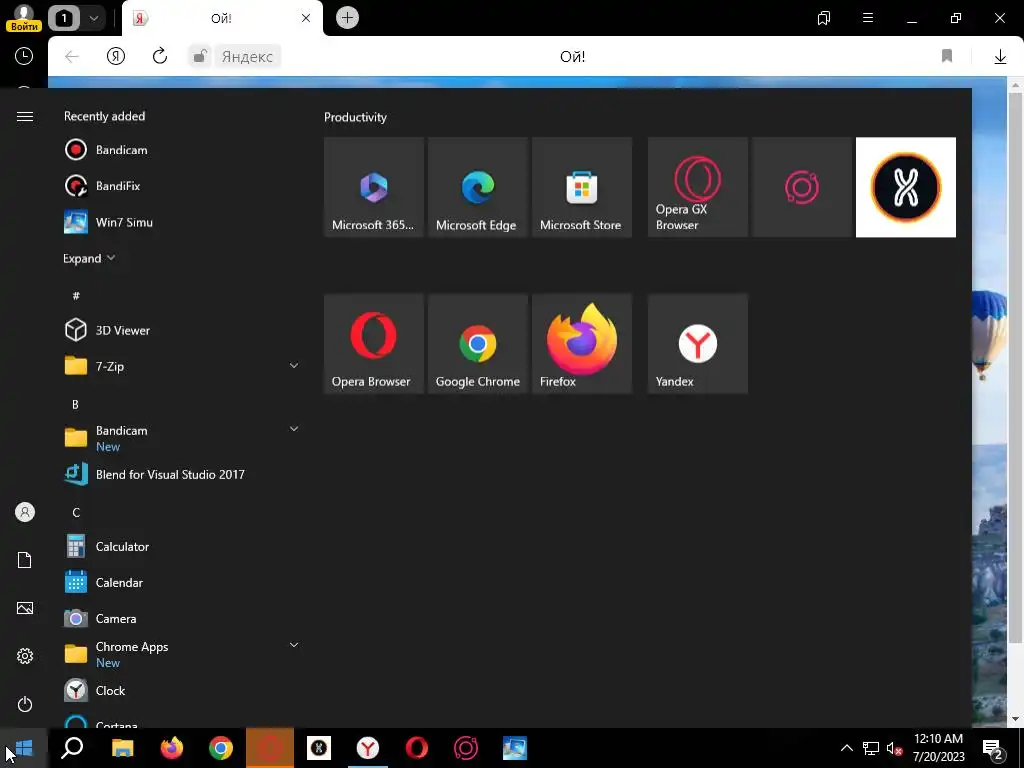
Task: Launch the Firefox tile
Action: pos(582,344)
